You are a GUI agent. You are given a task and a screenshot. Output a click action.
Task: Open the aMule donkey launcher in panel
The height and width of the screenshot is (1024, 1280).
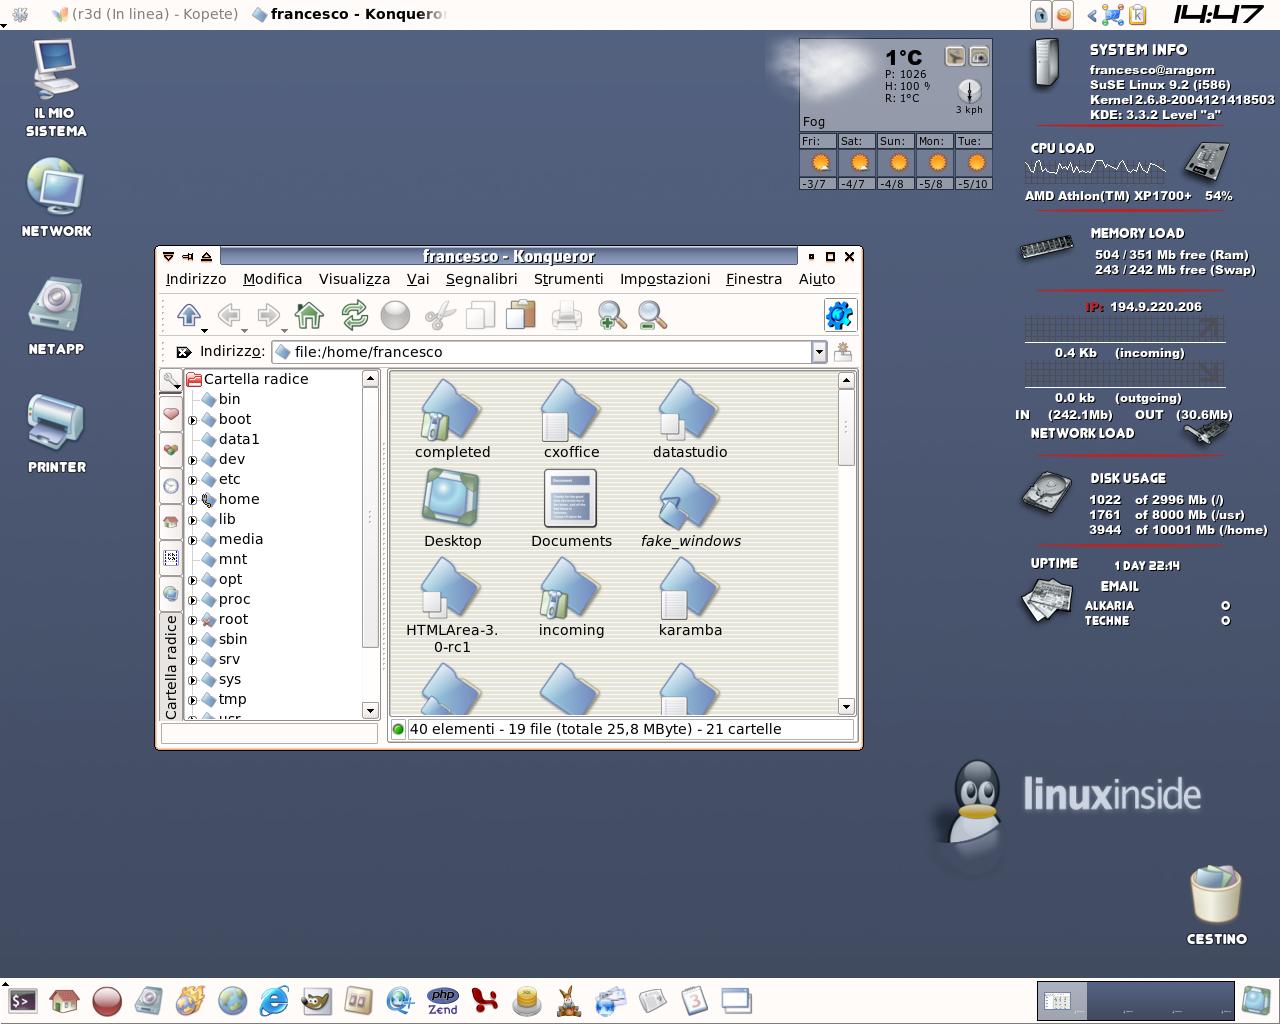pos(569,1000)
